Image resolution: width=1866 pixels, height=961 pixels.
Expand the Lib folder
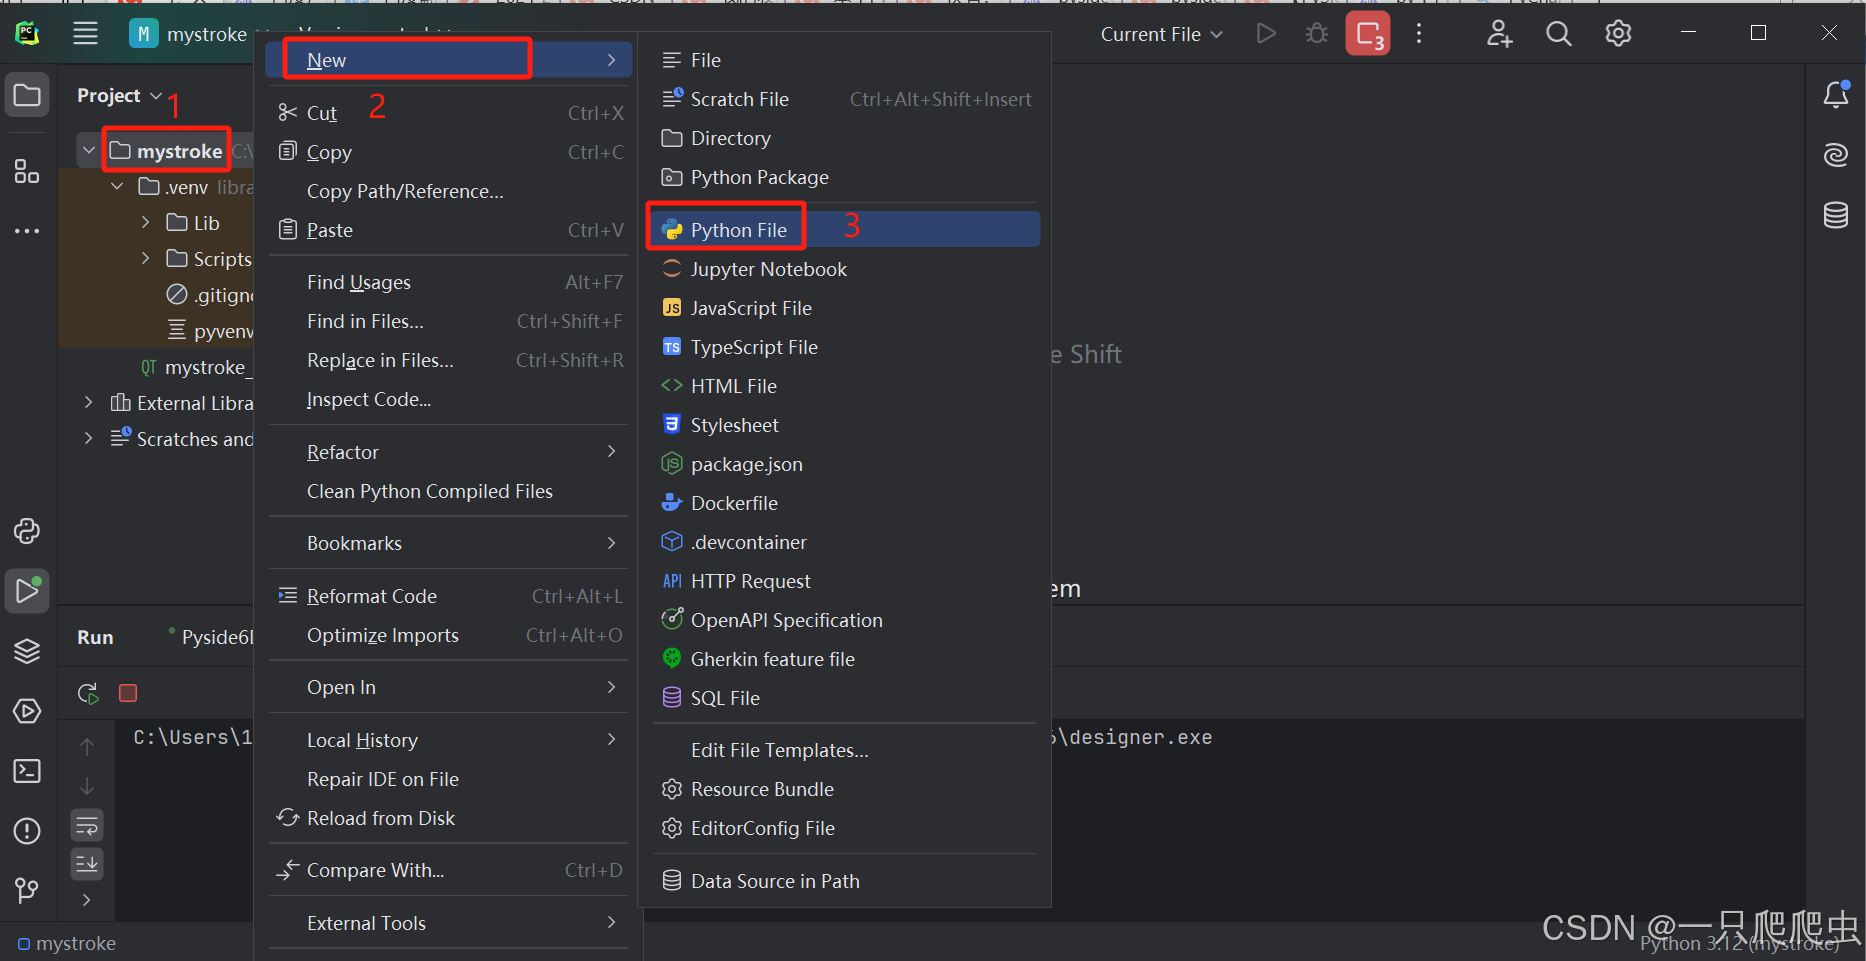tap(145, 222)
